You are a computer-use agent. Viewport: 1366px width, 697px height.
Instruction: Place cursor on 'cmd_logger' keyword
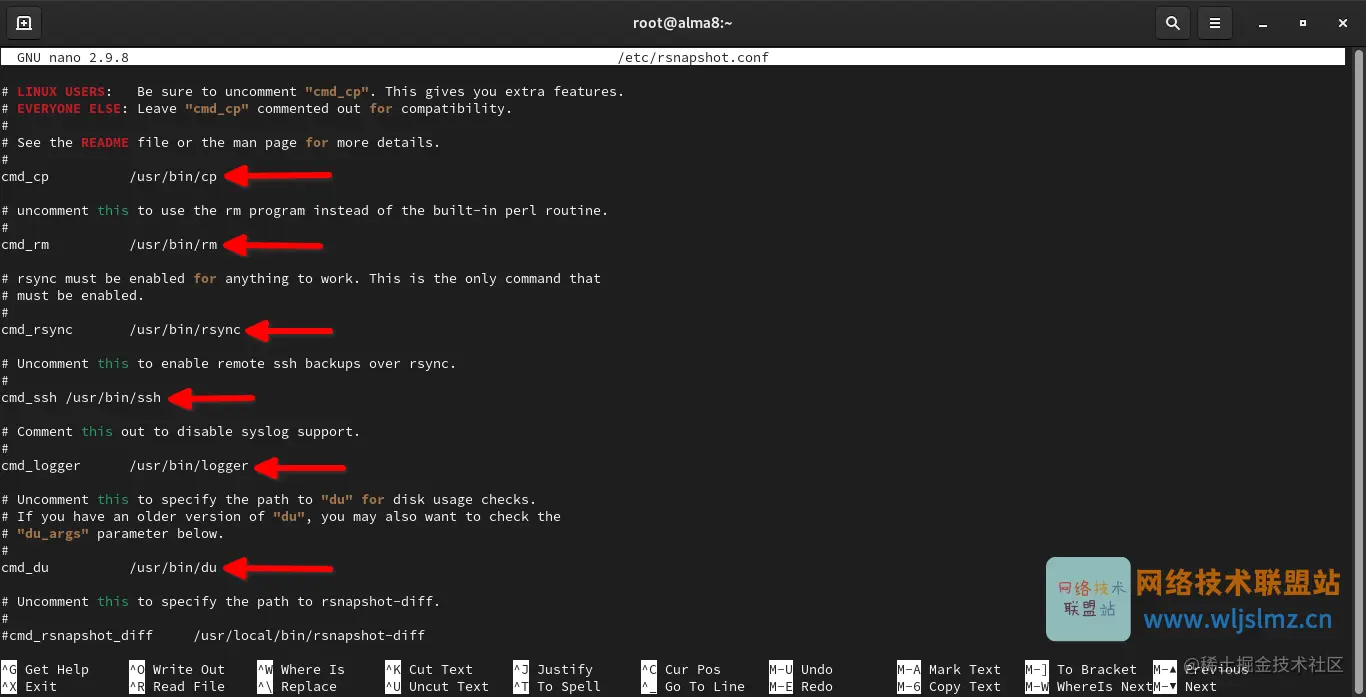(x=41, y=465)
